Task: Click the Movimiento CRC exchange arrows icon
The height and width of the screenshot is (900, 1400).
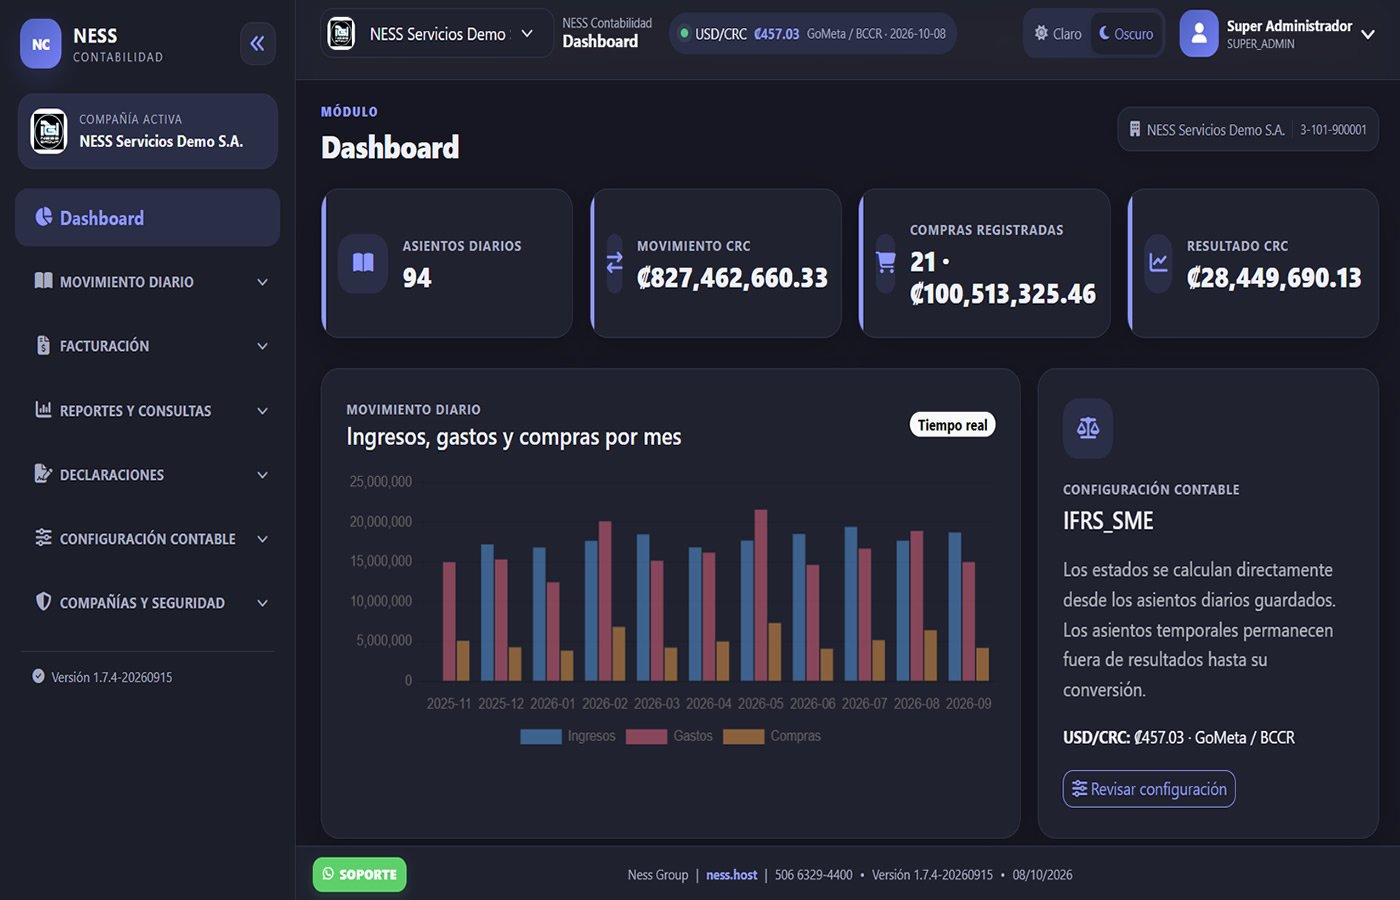Action: click(x=614, y=263)
